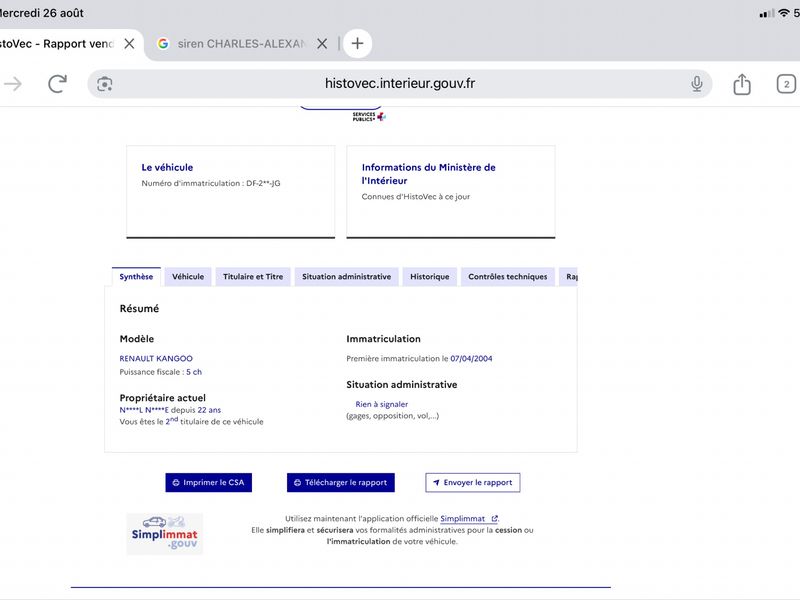The height and width of the screenshot is (600, 800).
Task: Close the HistoVec Rapport tab
Action: pyautogui.click(x=130, y=44)
